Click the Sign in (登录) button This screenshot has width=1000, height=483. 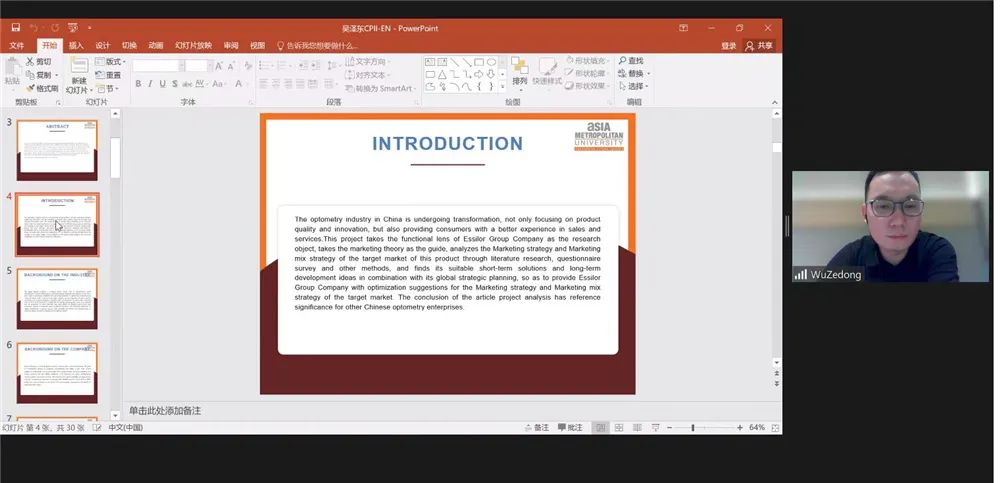click(x=728, y=45)
